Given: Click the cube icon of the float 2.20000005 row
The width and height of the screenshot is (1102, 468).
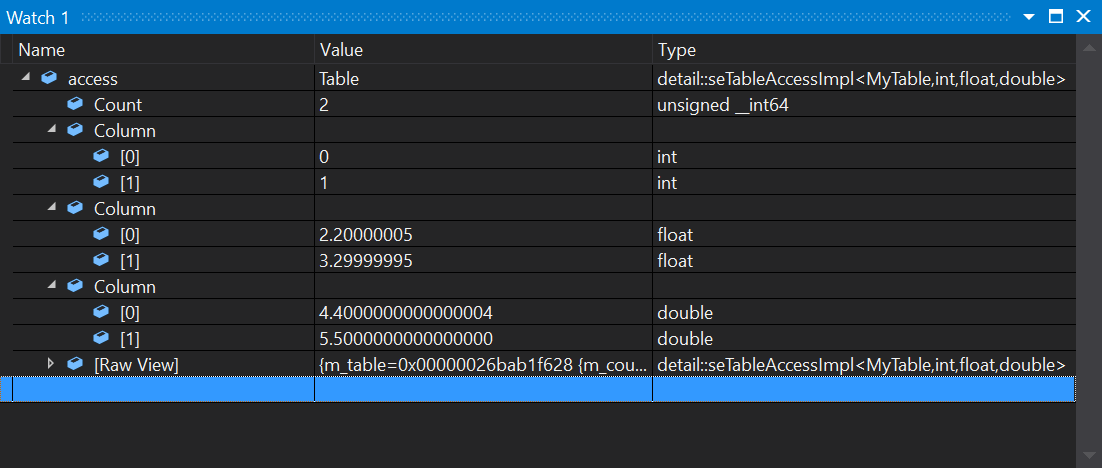Looking at the screenshot, I should pyautogui.click(x=100, y=234).
